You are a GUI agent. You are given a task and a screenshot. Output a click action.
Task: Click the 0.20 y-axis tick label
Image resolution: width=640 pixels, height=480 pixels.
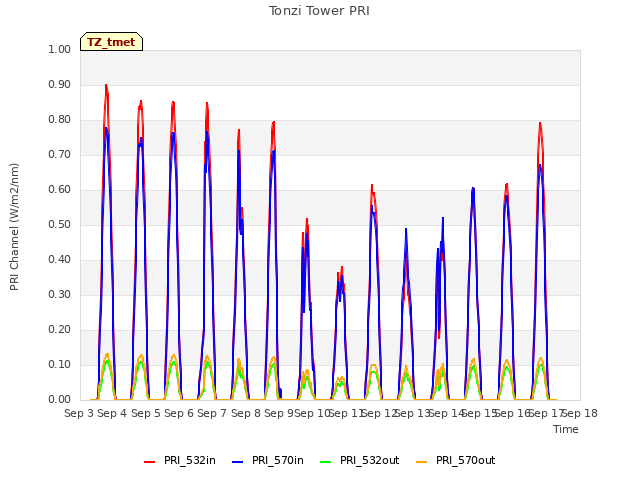pyautogui.click(x=60, y=329)
